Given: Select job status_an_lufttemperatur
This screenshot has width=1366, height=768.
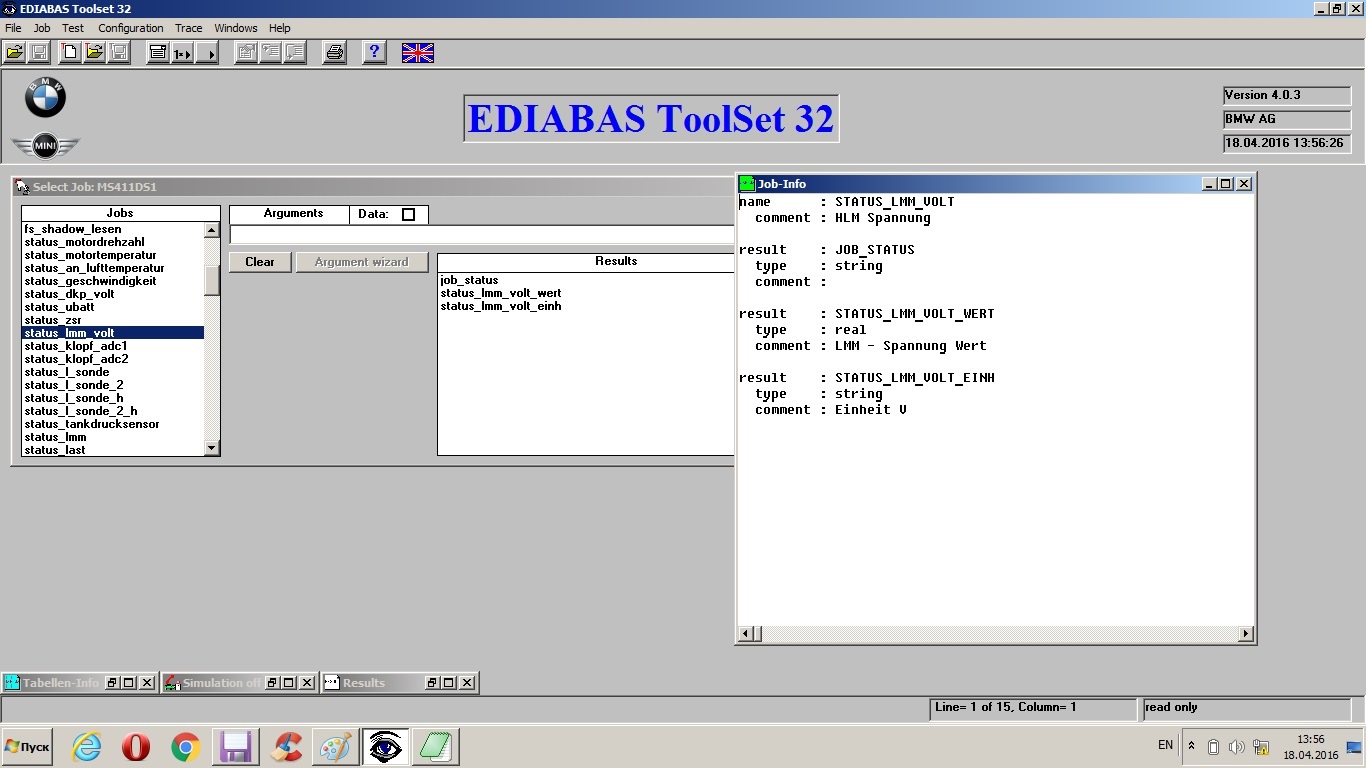Looking at the screenshot, I should click(x=94, y=268).
